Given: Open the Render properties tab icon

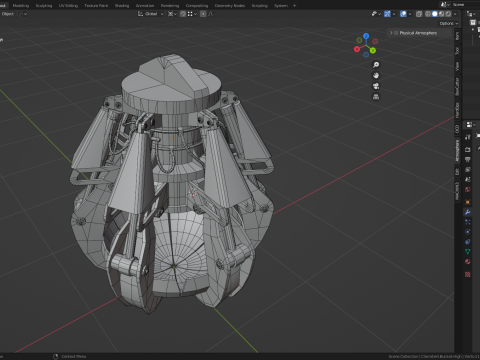Looking at the screenshot, I should click(x=468, y=149).
